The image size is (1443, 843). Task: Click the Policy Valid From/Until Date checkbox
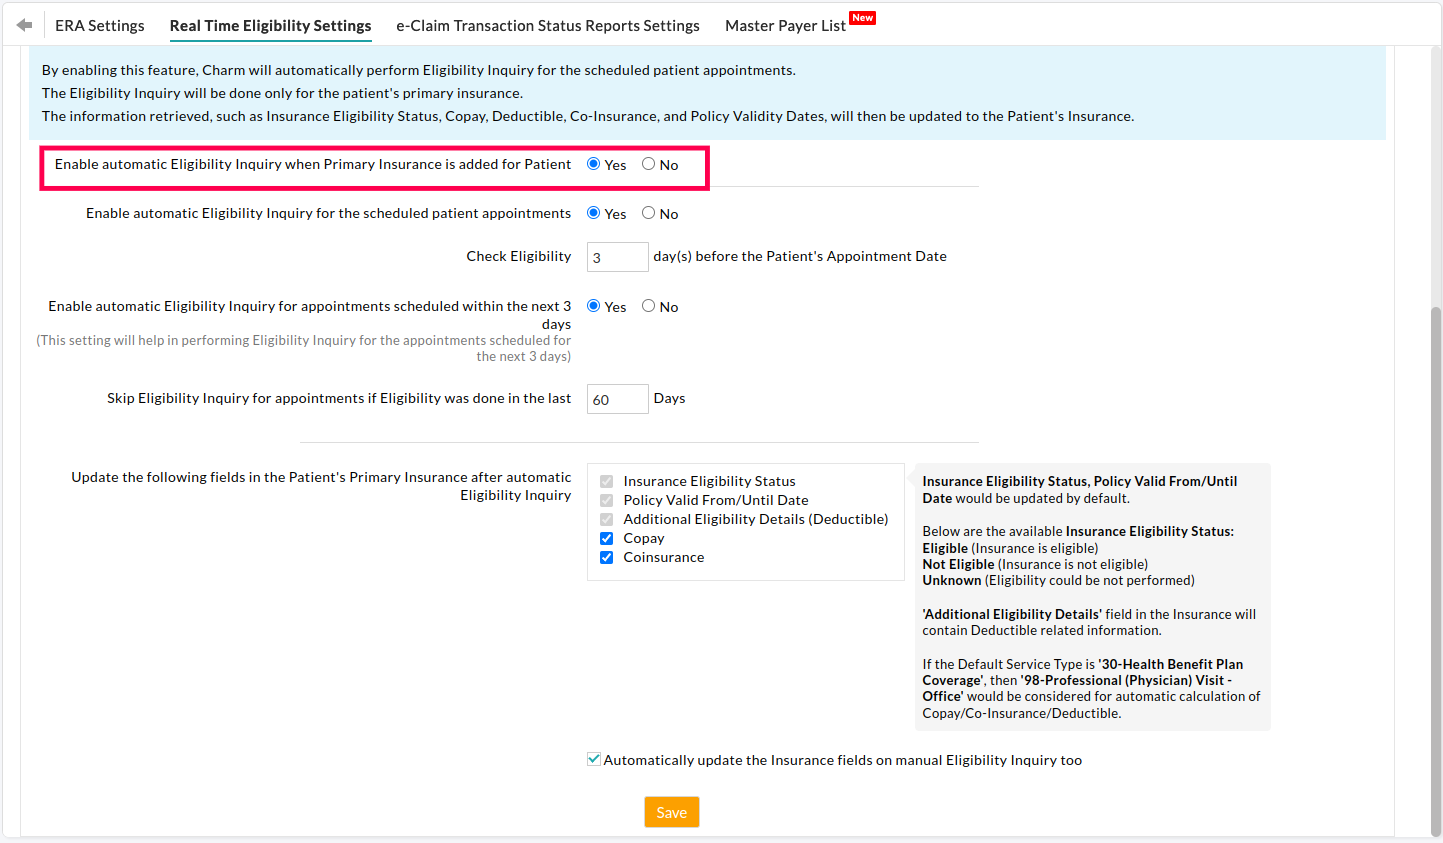(x=606, y=500)
